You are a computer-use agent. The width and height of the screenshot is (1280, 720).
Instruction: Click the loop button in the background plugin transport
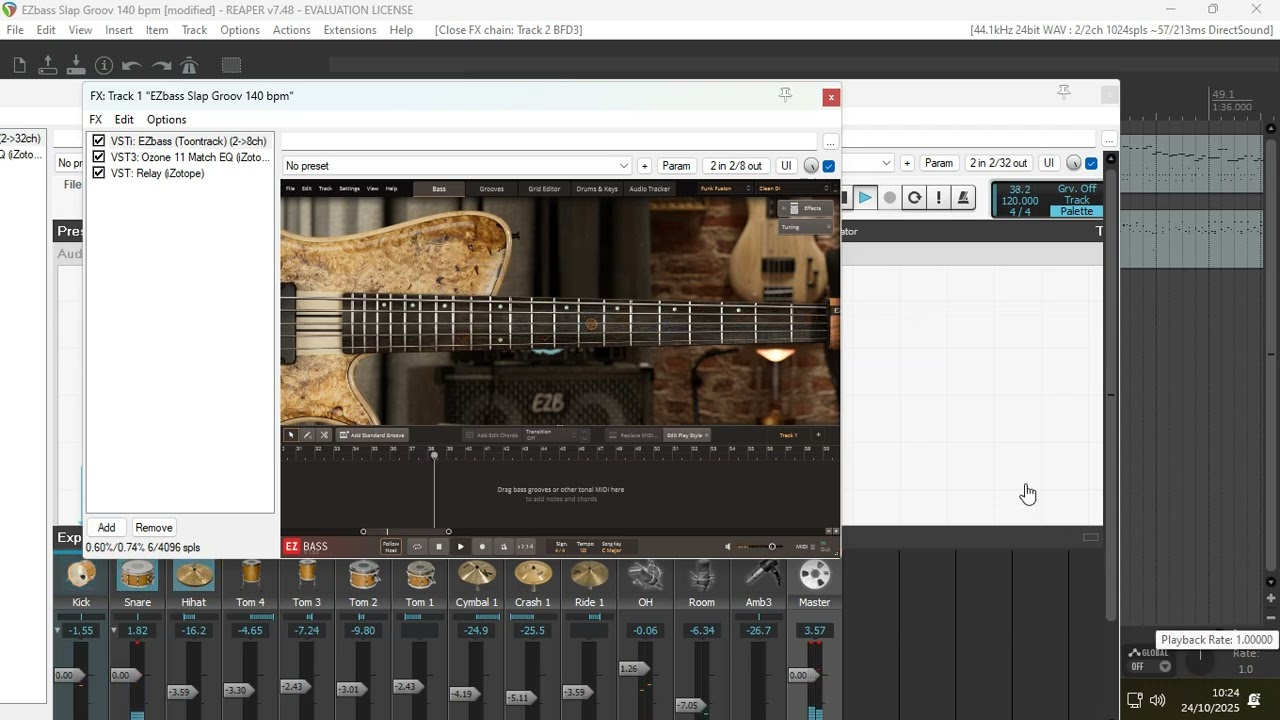(914, 198)
